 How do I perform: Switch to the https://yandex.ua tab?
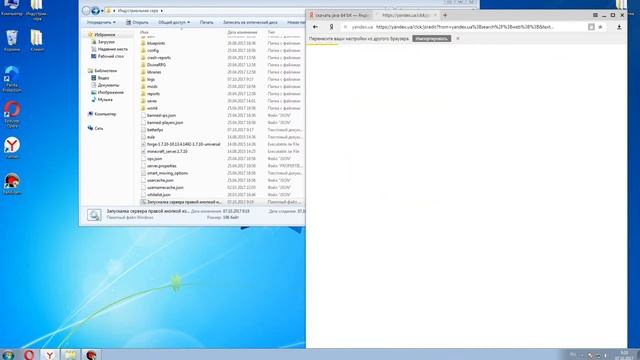[406, 15]
